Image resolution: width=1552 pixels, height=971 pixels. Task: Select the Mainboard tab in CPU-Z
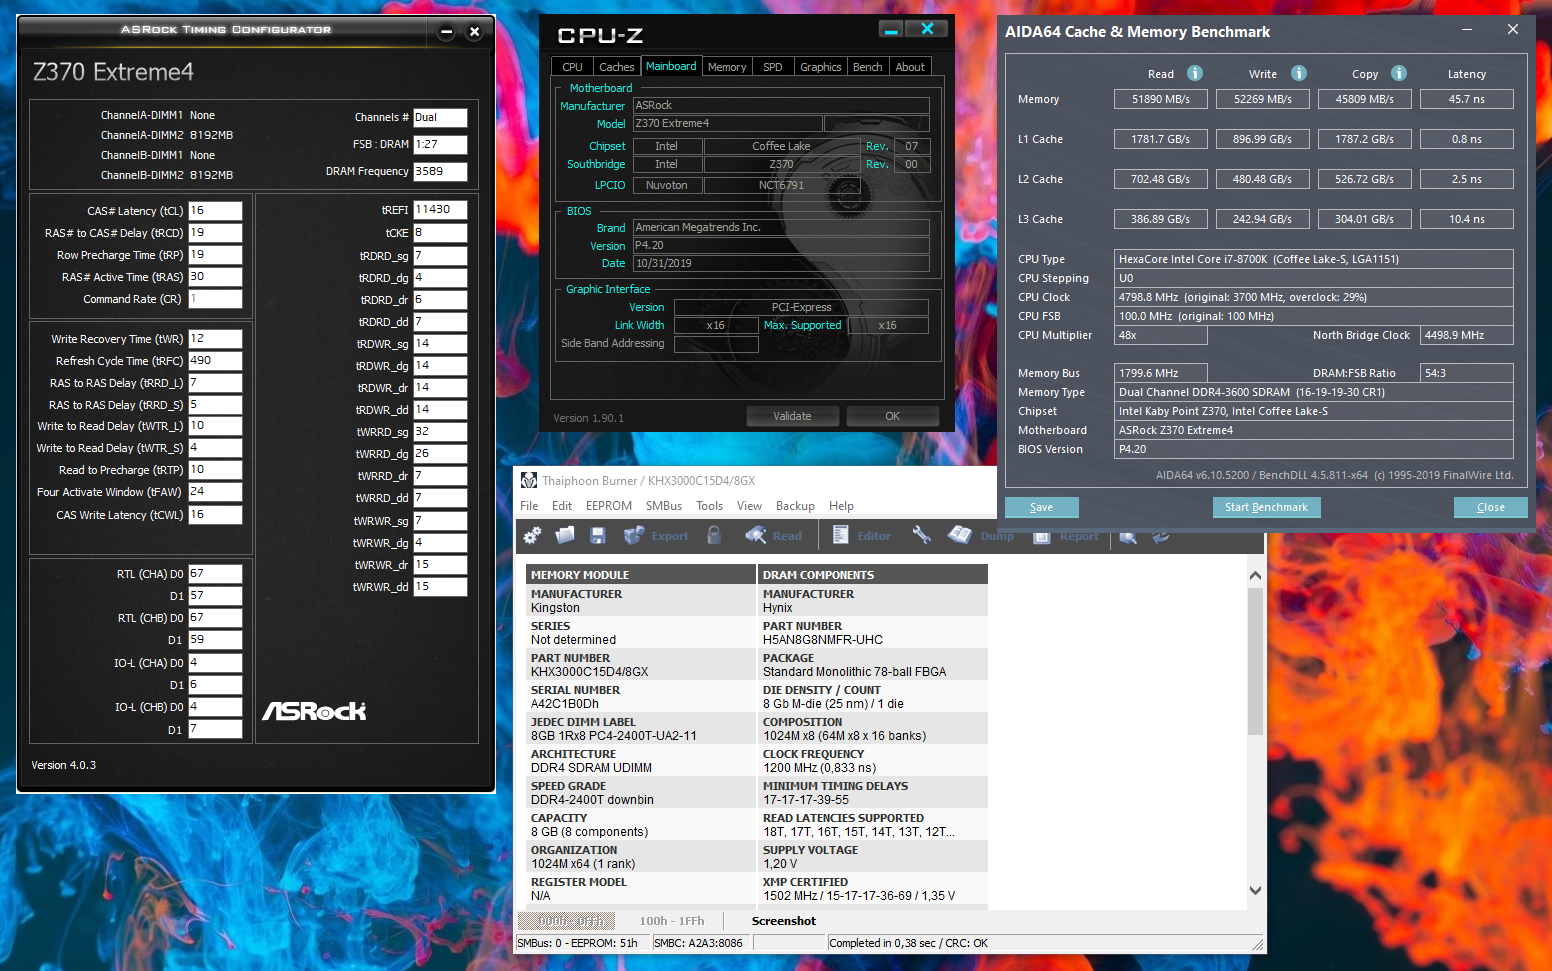click(x=671, y=66)
